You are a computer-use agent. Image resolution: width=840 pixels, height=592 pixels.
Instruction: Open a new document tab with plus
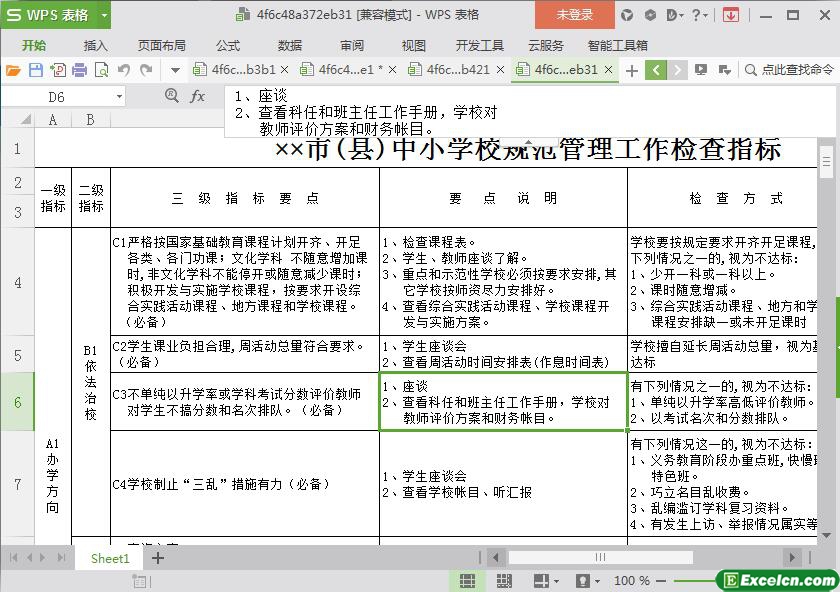pos(631,70)
